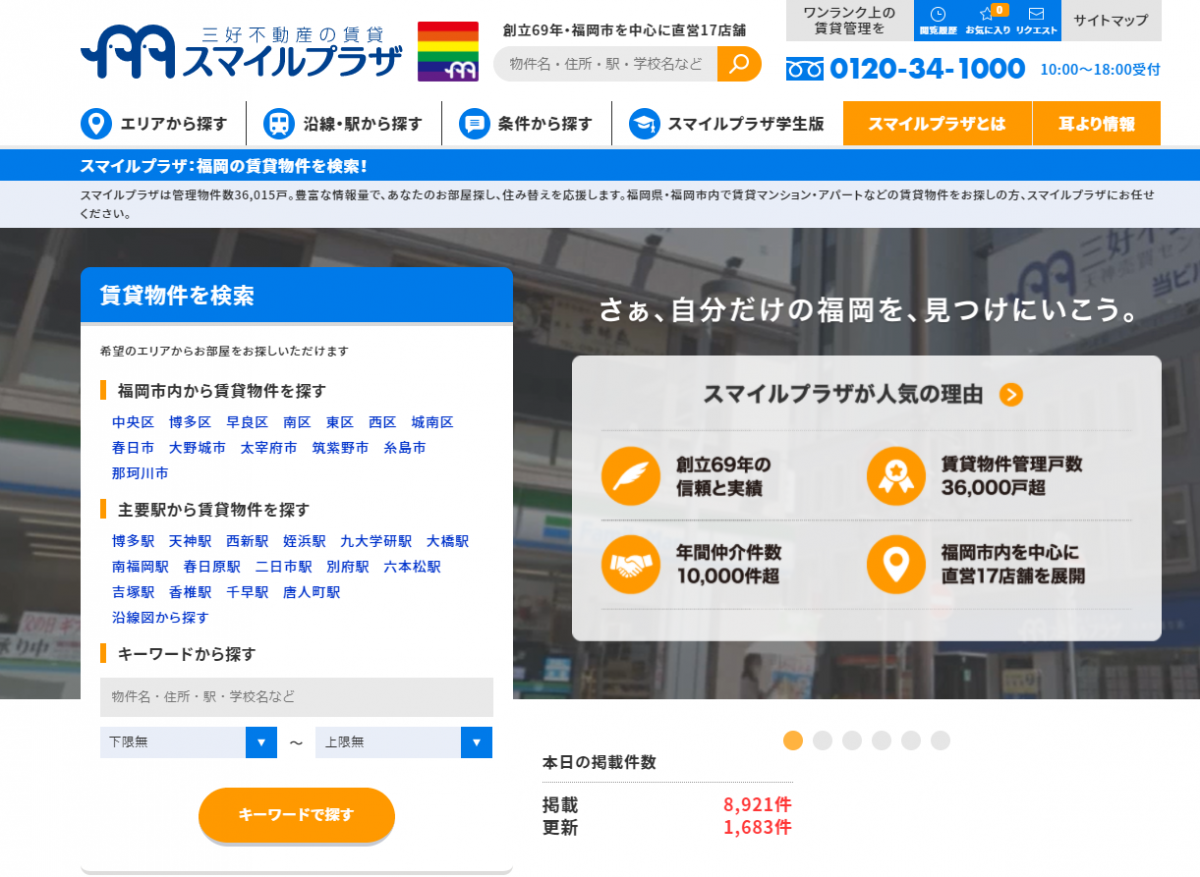This screenshot has width=1200, height=877.
Task: Select 博多区 area link
Action: tap(190, 422)
